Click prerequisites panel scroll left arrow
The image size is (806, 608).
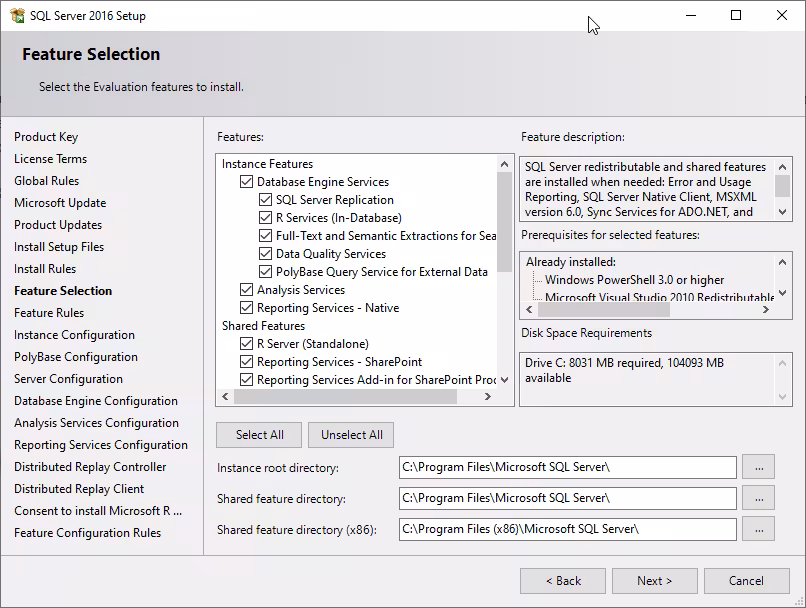click(x=529, y=309)
